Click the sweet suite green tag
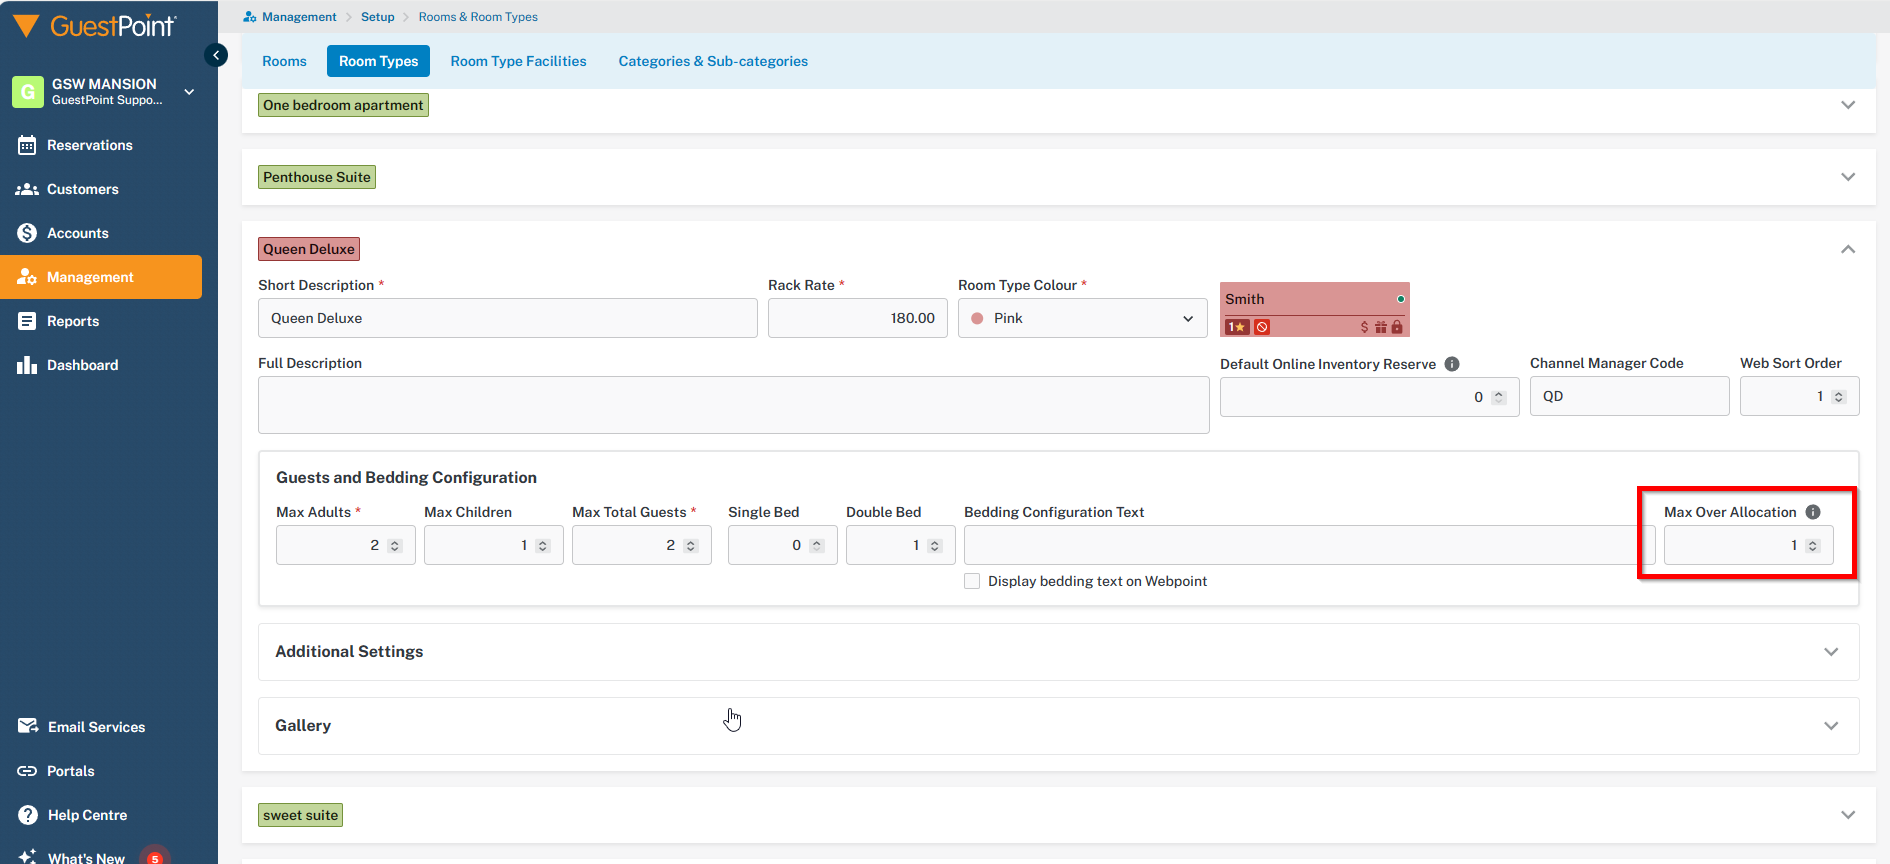Viewport: 1890px width, 864px height. [300, 815]
